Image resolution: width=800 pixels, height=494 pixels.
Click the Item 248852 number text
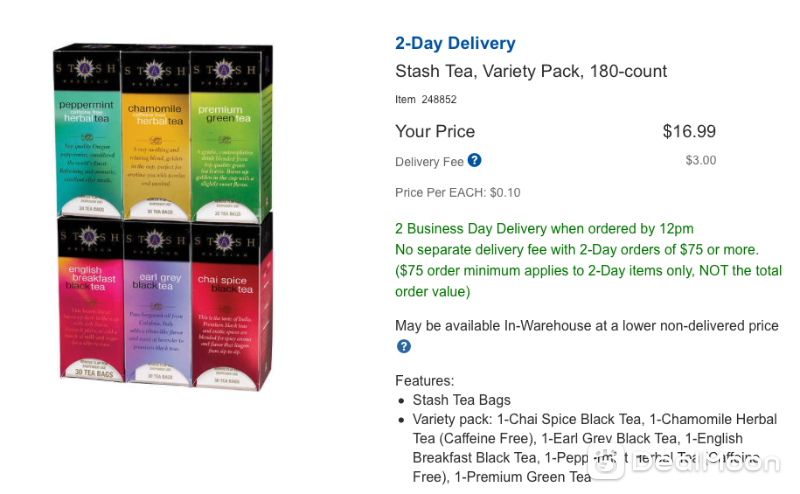426,100
